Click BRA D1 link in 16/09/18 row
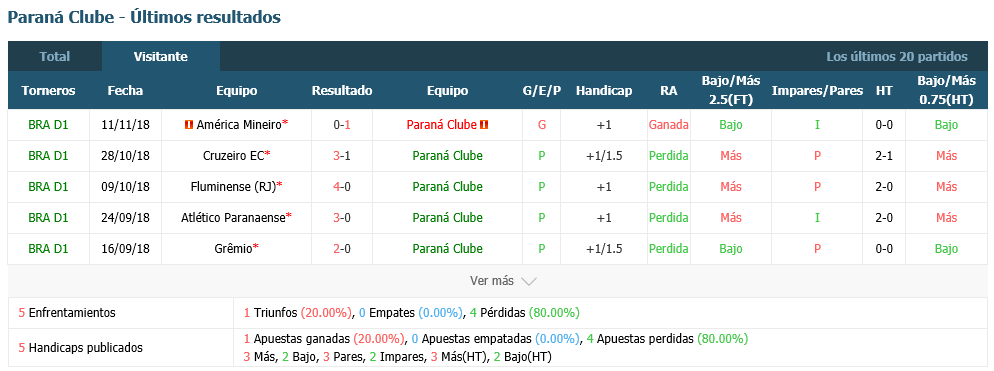994x371 pixels. click(48, 249)
